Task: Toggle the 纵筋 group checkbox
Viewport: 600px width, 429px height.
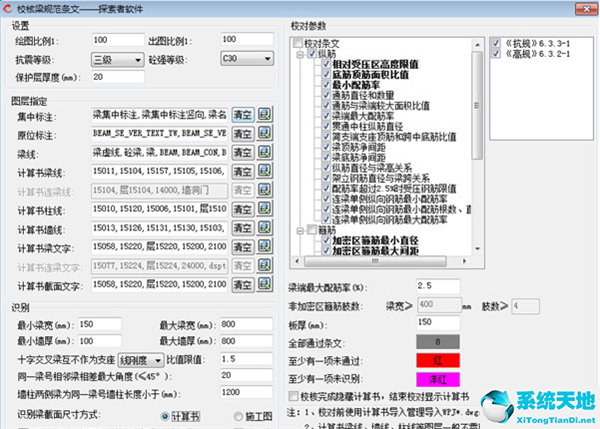Action: pos(312,54)
